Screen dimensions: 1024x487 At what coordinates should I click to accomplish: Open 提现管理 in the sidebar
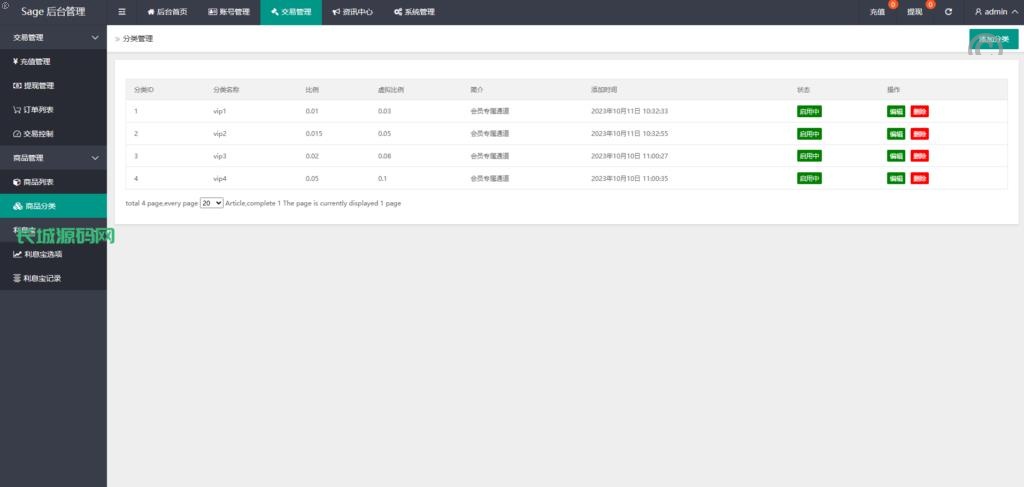coord(38,85)
